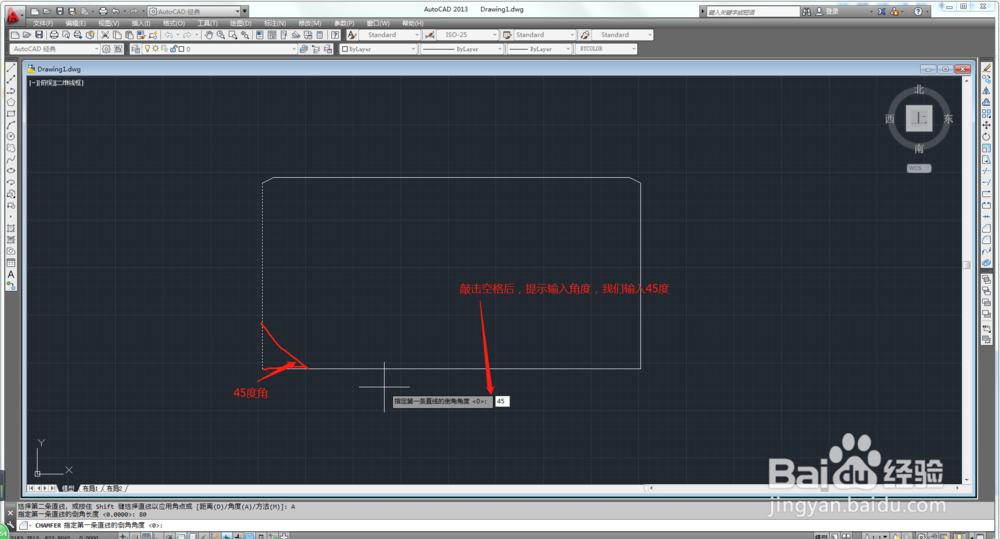The height and width of the screenshot is (539, 1000).
Task: Expand the layer list dropdown showing 0
Action: pos(293,48)
